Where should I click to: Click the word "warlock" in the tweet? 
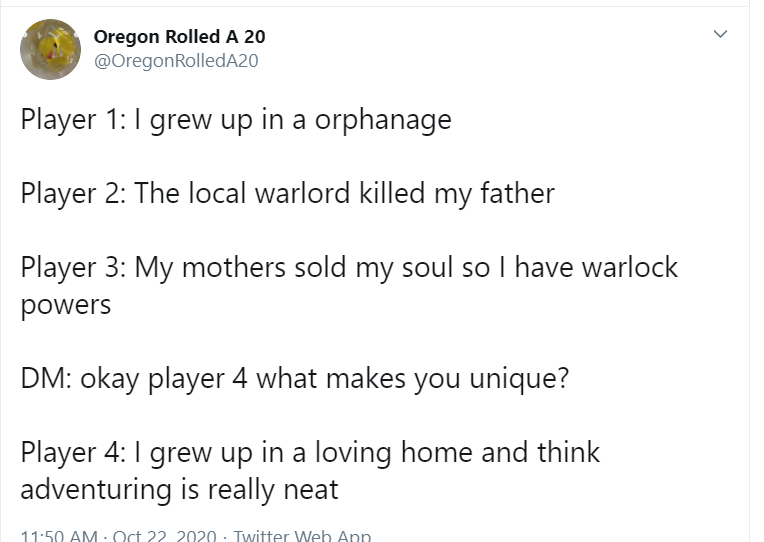point(626,267)
